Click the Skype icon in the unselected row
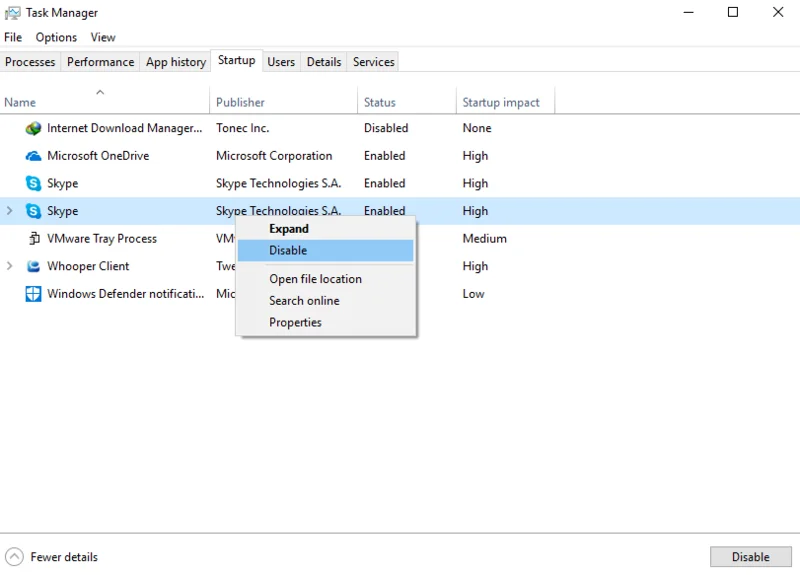This screenshot has height=575, width=800. tap(33, 183)
